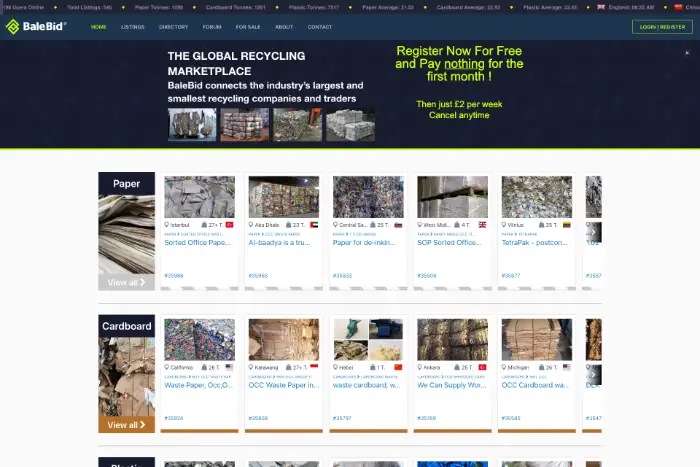Open third banner photo of mixed bales
This screenshot has width=700, height=467.
(x=297, y=125)
